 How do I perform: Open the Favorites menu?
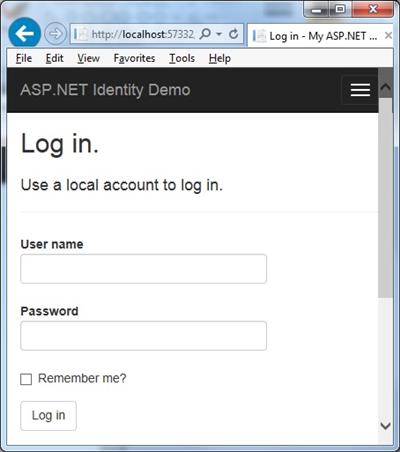point(134,58)
